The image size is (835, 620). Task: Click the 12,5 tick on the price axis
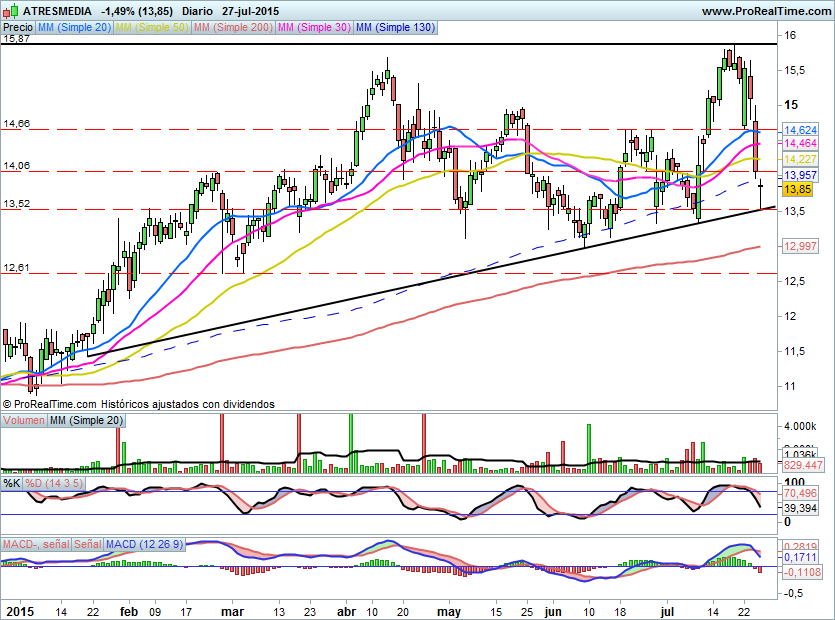point(794,281)
